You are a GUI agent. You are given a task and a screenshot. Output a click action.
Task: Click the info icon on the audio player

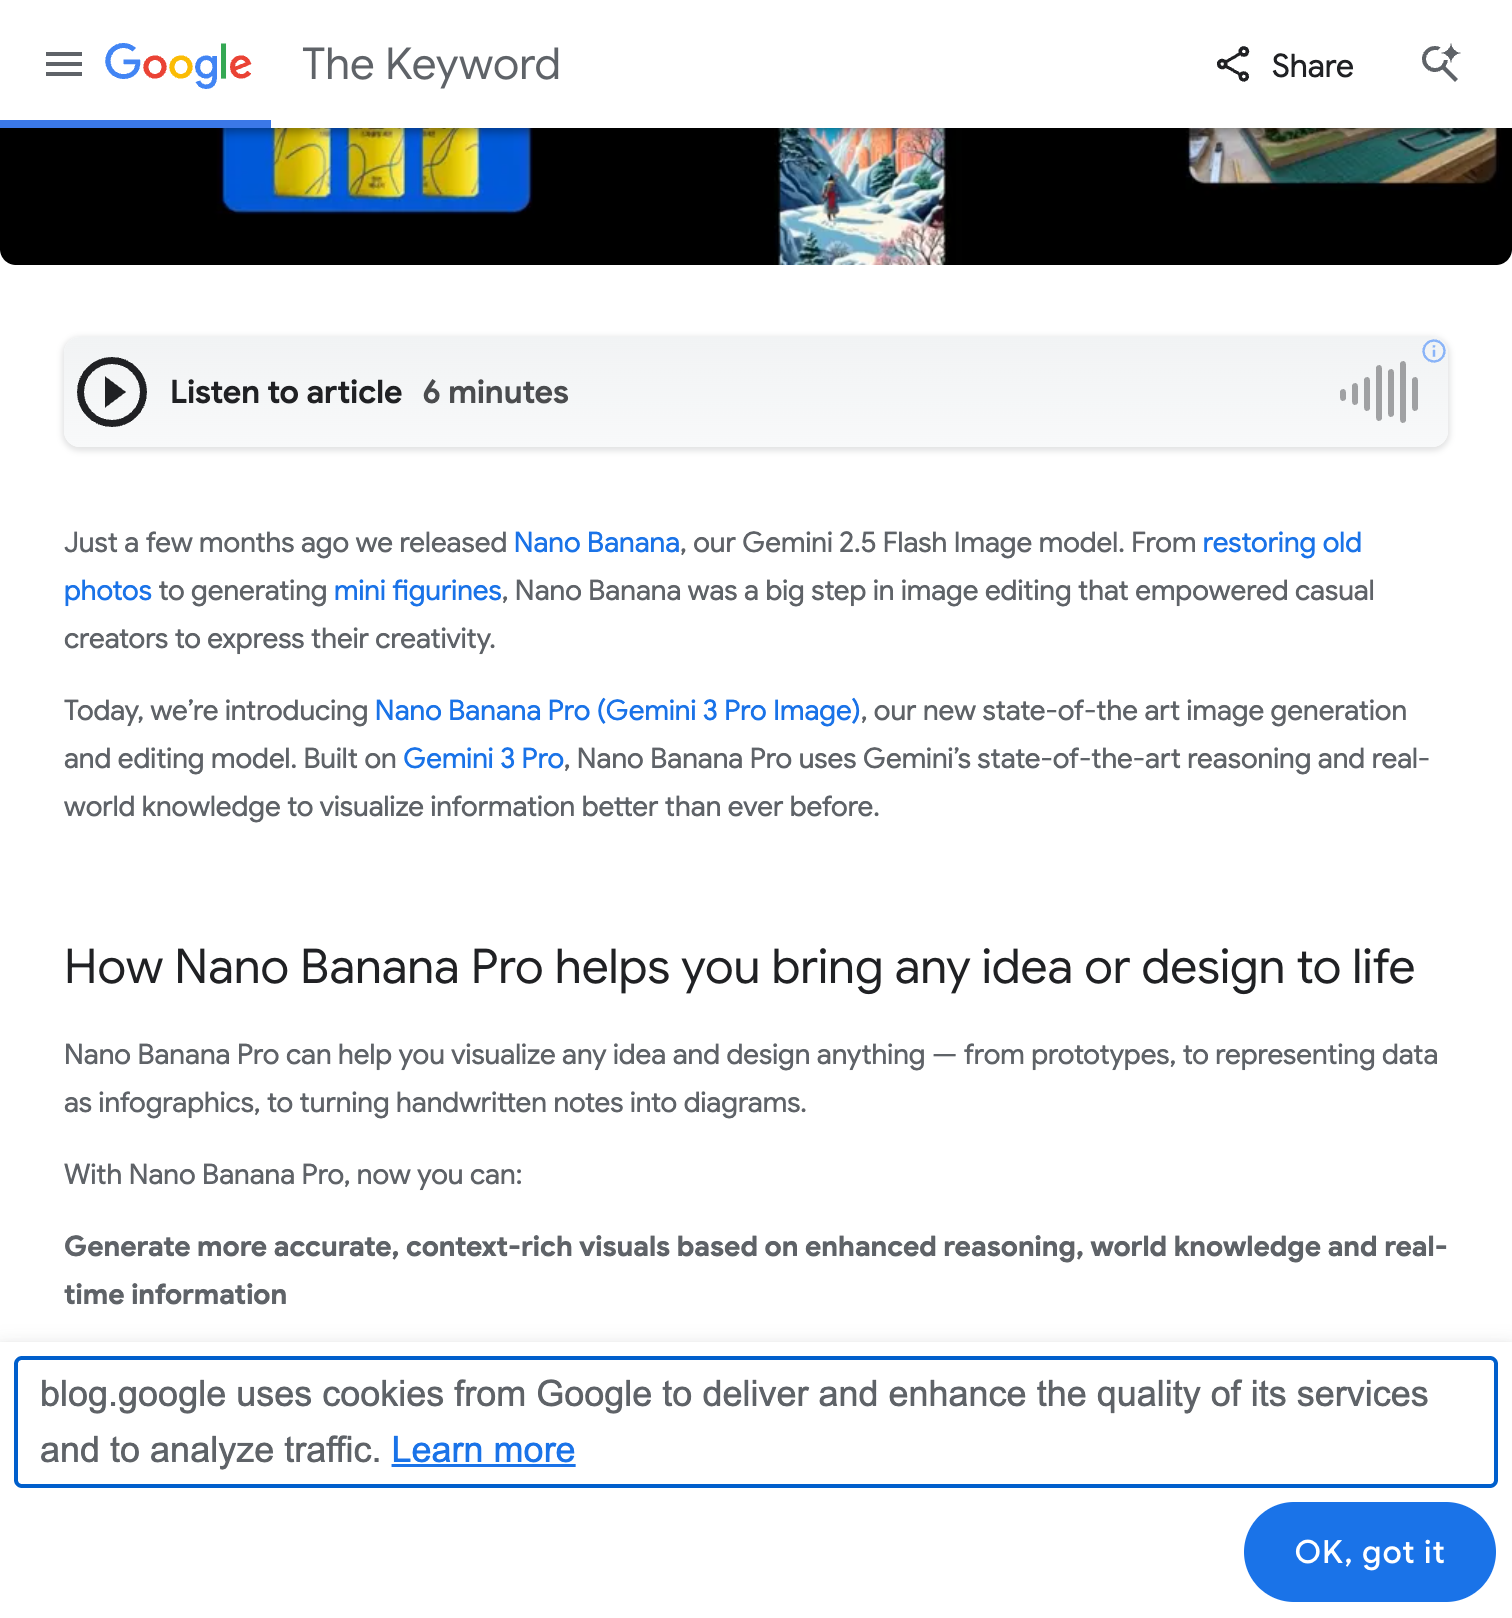point(1434,351)
